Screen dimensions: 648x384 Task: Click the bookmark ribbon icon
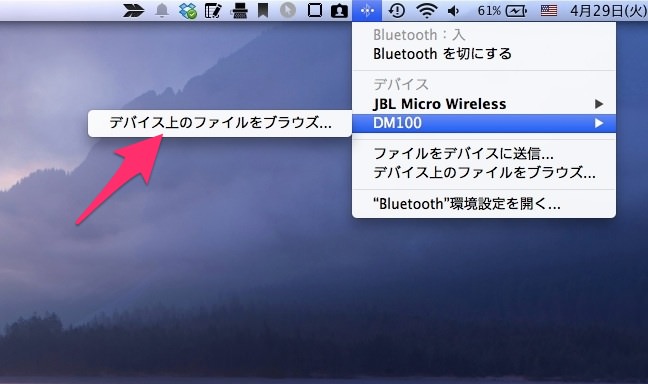click(262, 11)
